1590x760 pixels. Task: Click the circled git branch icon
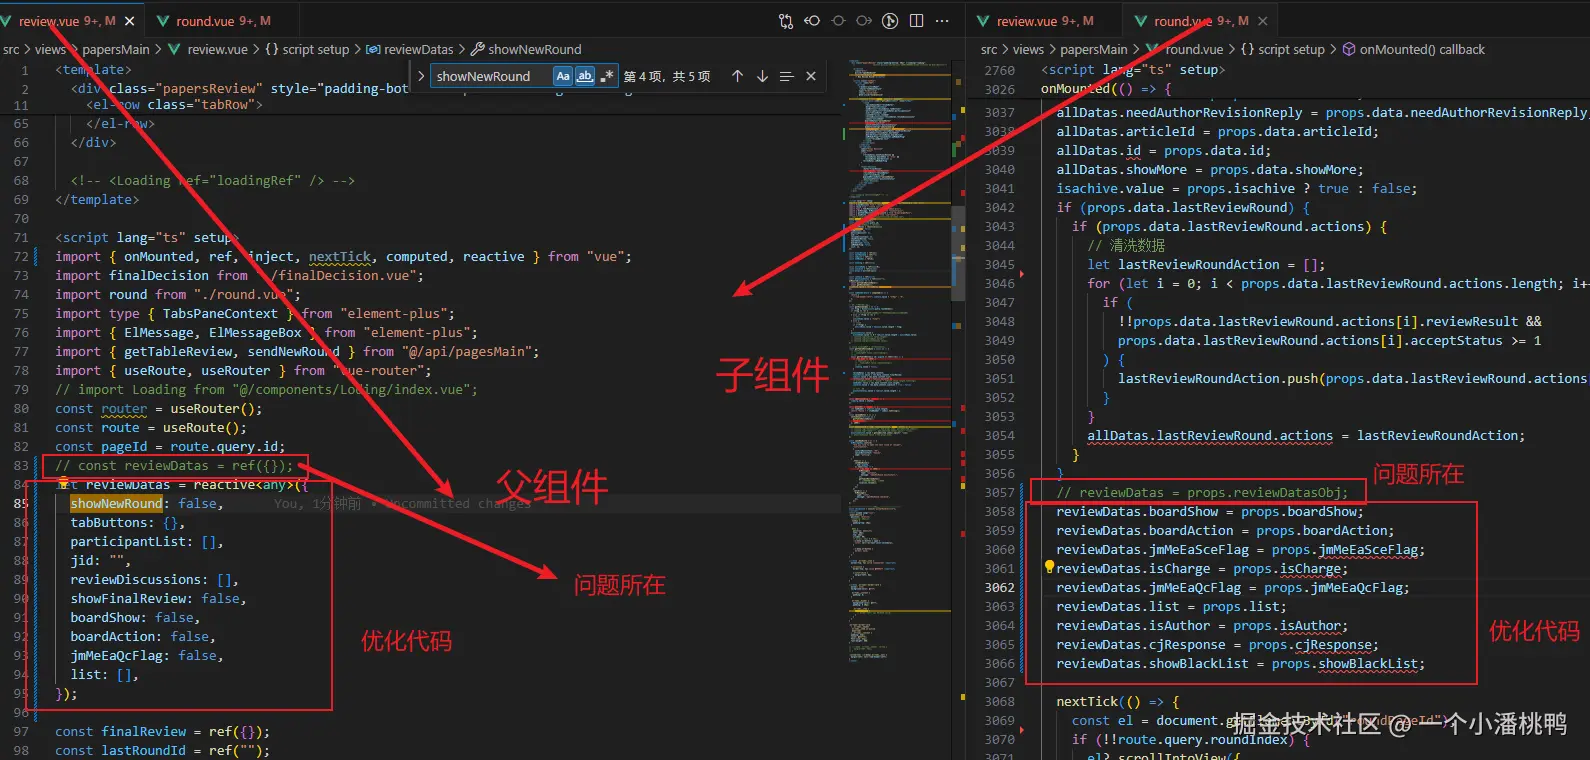(x=890, y=21)
